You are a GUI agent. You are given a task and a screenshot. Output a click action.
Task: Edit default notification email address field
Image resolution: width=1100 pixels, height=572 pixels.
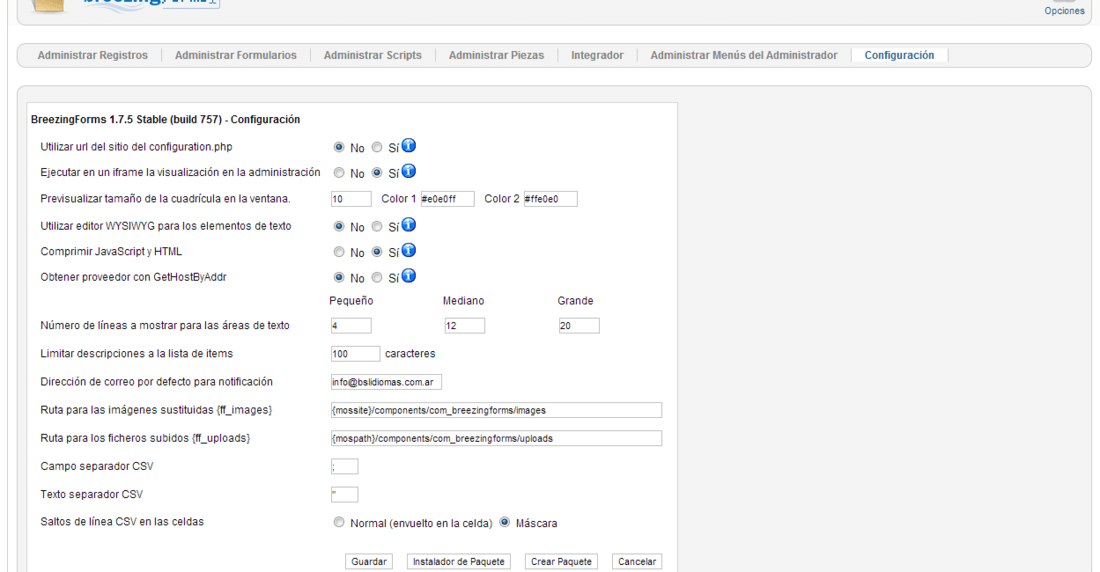(386, 382)
